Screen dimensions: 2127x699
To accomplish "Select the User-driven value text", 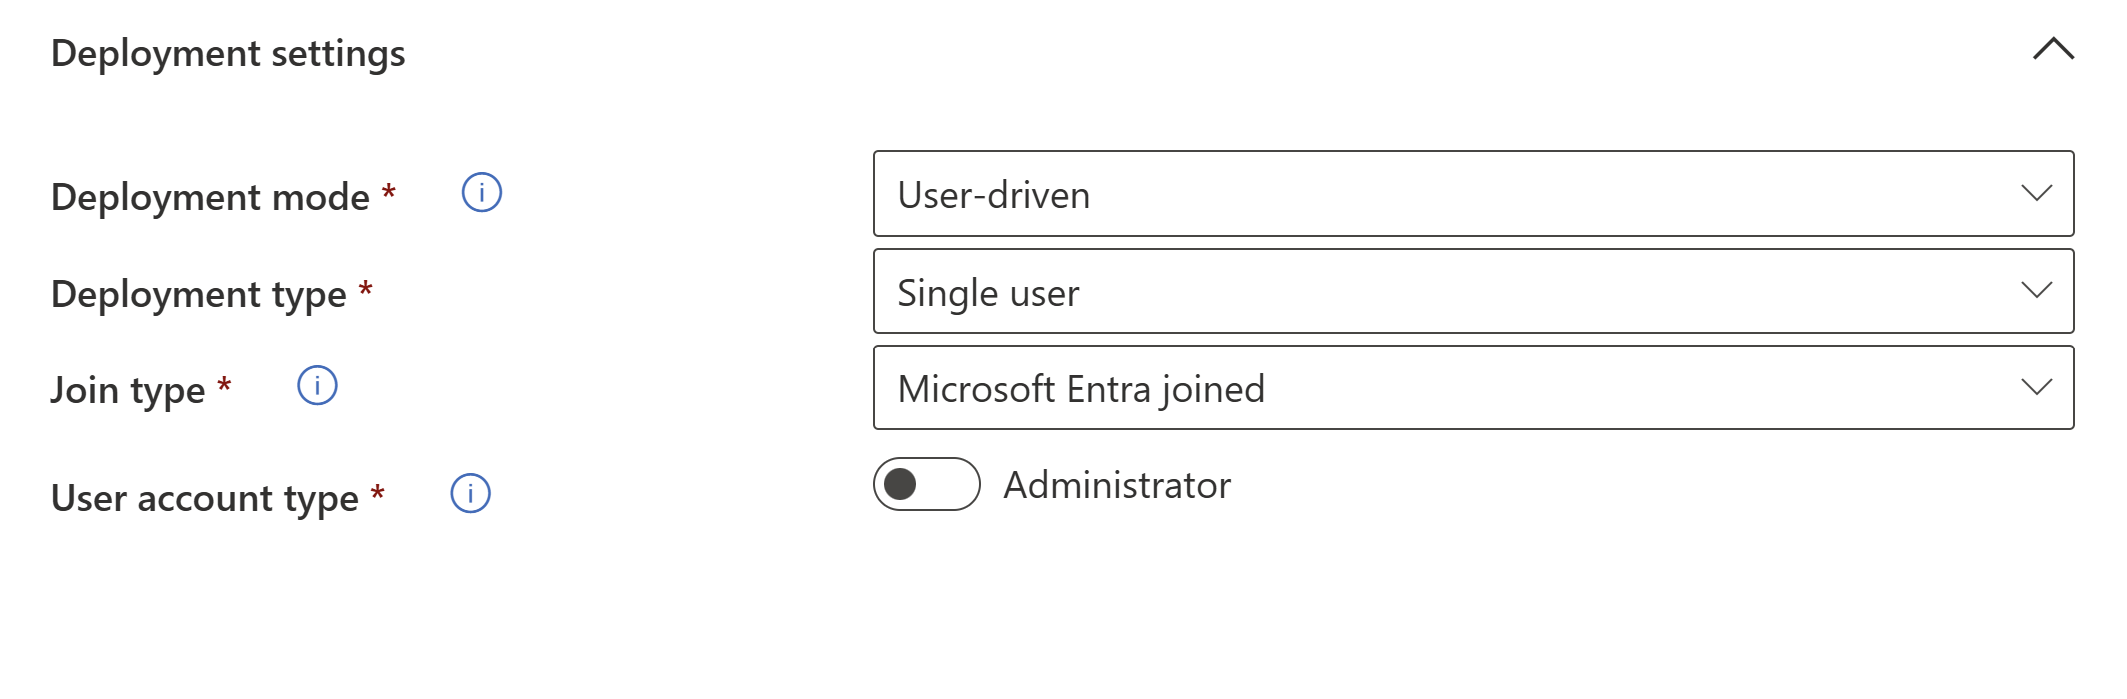I will click(993, 195).
